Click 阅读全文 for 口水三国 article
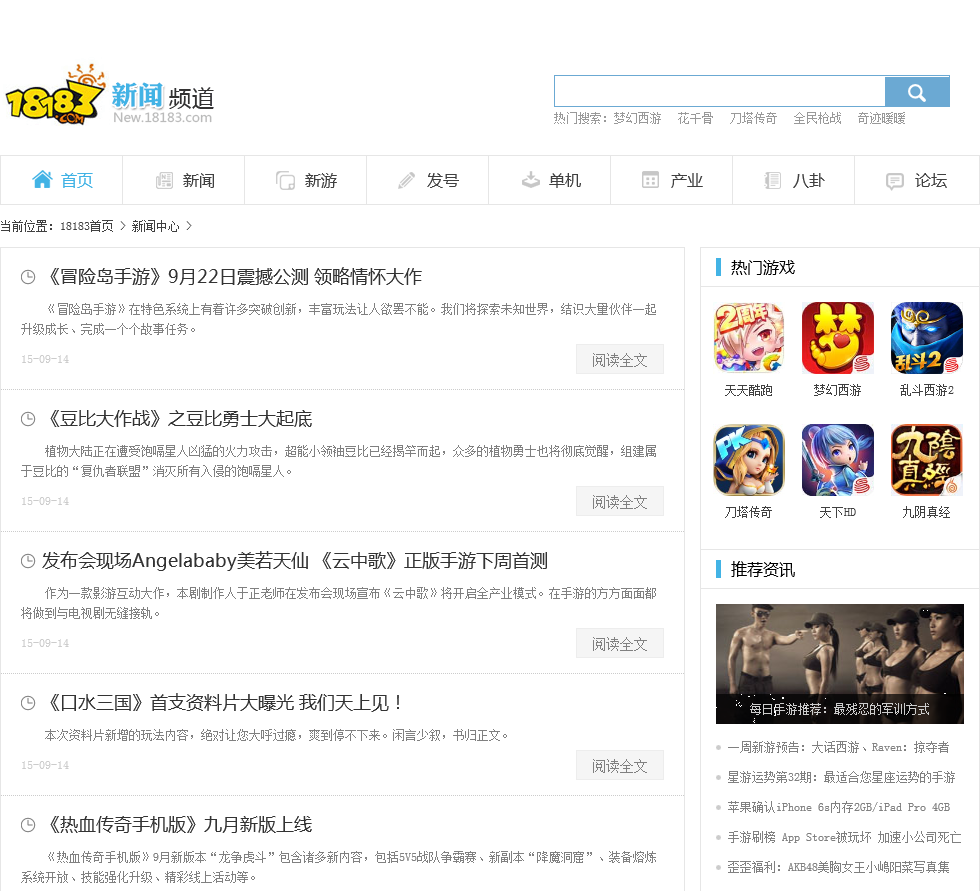Viewport: 980px width, 891px height. coord(619,765)
